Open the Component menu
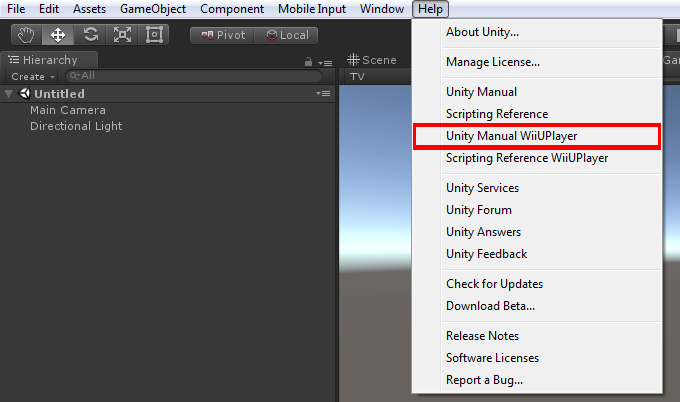 [x=232, y=9]
